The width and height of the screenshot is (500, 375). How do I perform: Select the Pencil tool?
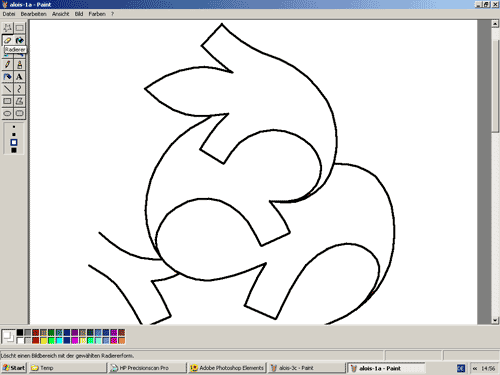pos(7,65)
